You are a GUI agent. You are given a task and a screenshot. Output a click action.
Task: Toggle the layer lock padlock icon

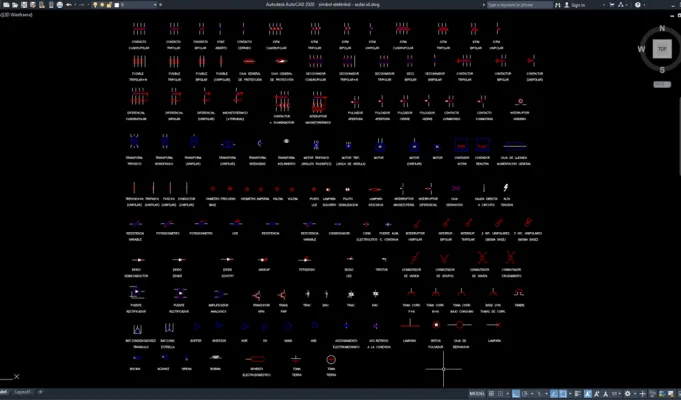click(x=109, y=5)
